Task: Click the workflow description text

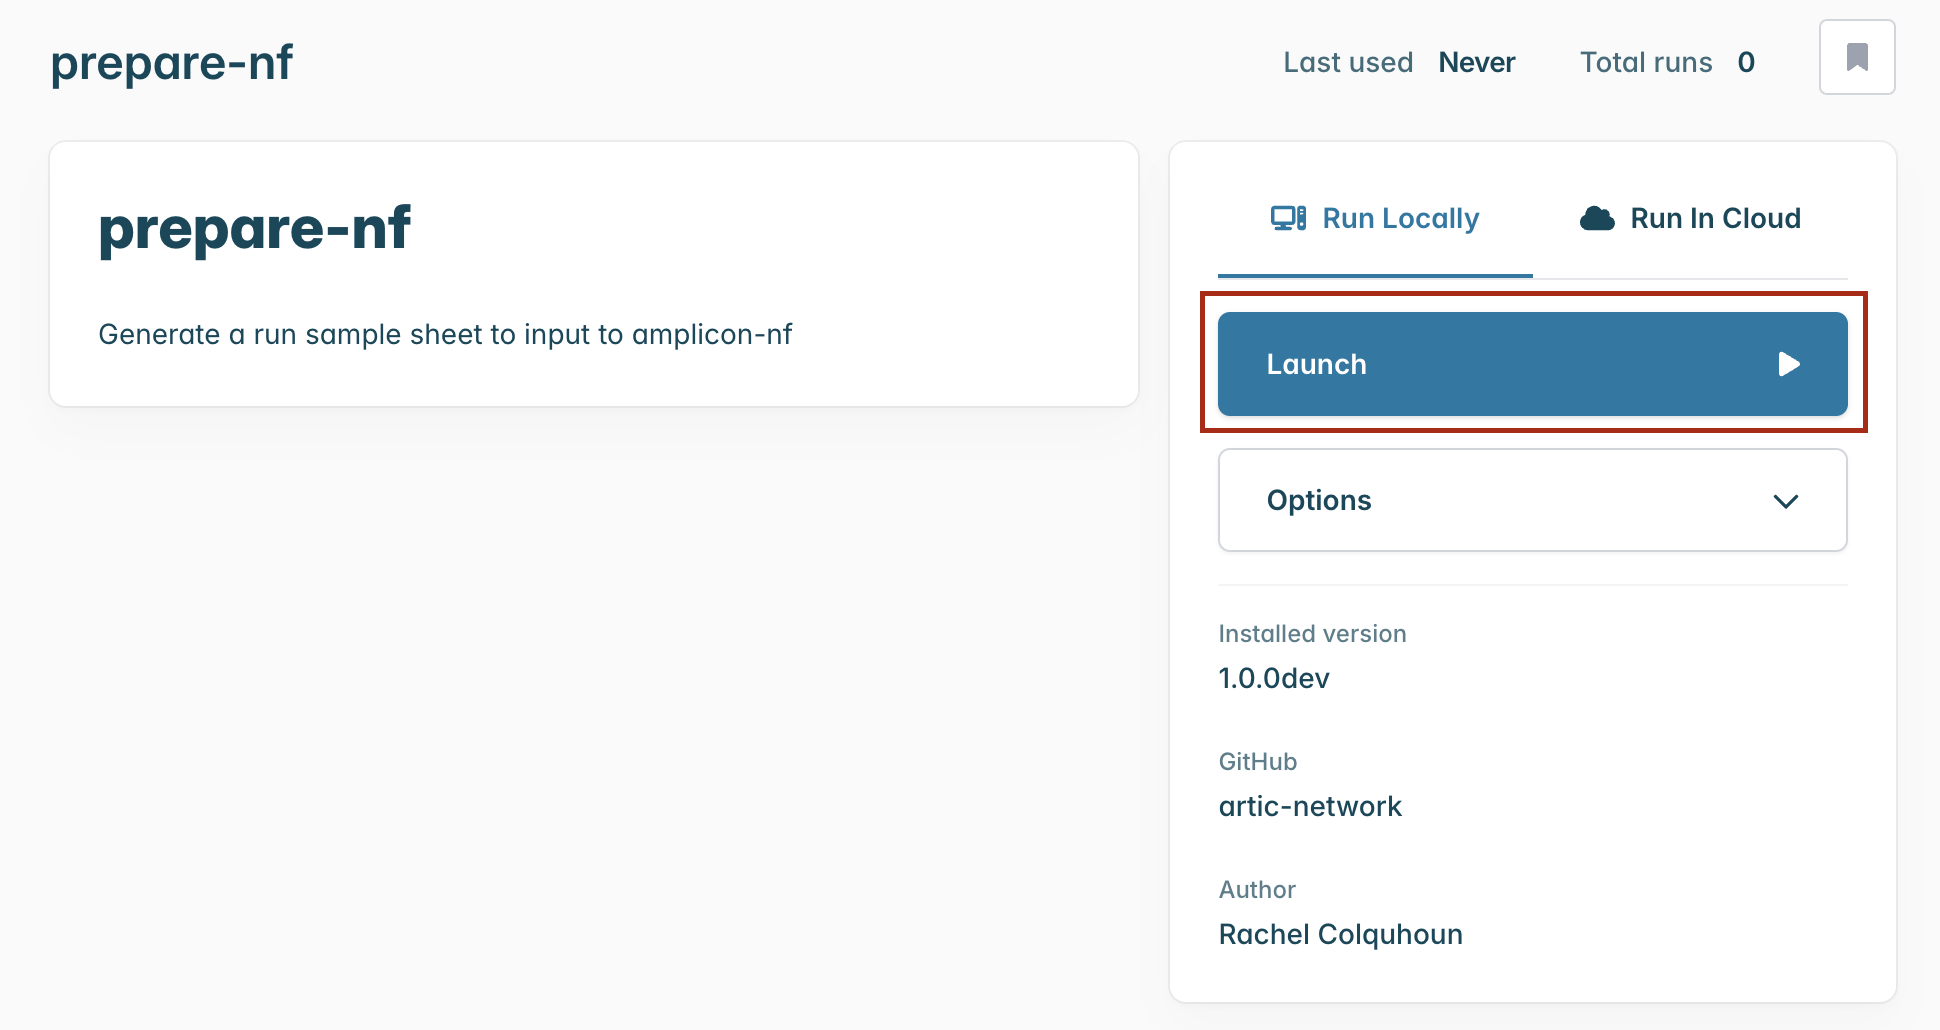Action: [445, 334]
